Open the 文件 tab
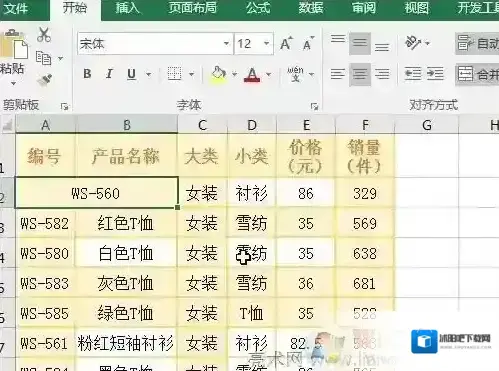This screenshot has width=499, height=371. point(16,8)
